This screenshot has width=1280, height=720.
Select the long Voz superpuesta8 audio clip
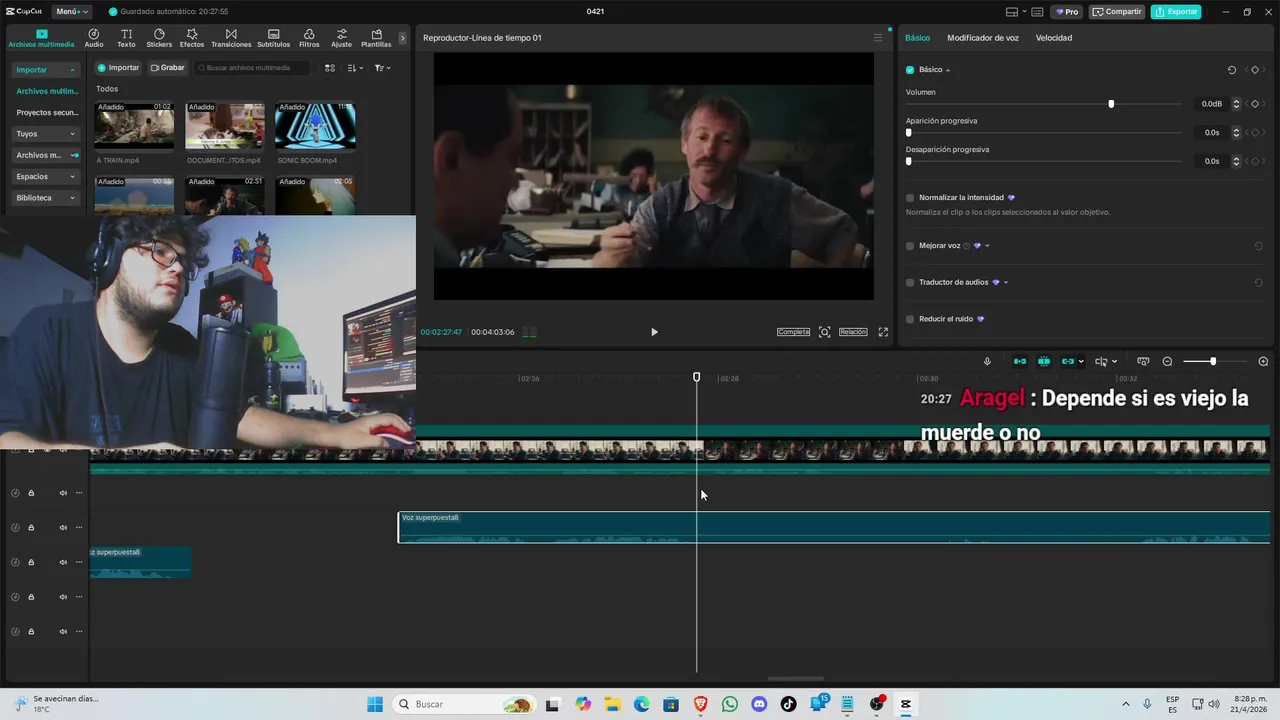834,527
